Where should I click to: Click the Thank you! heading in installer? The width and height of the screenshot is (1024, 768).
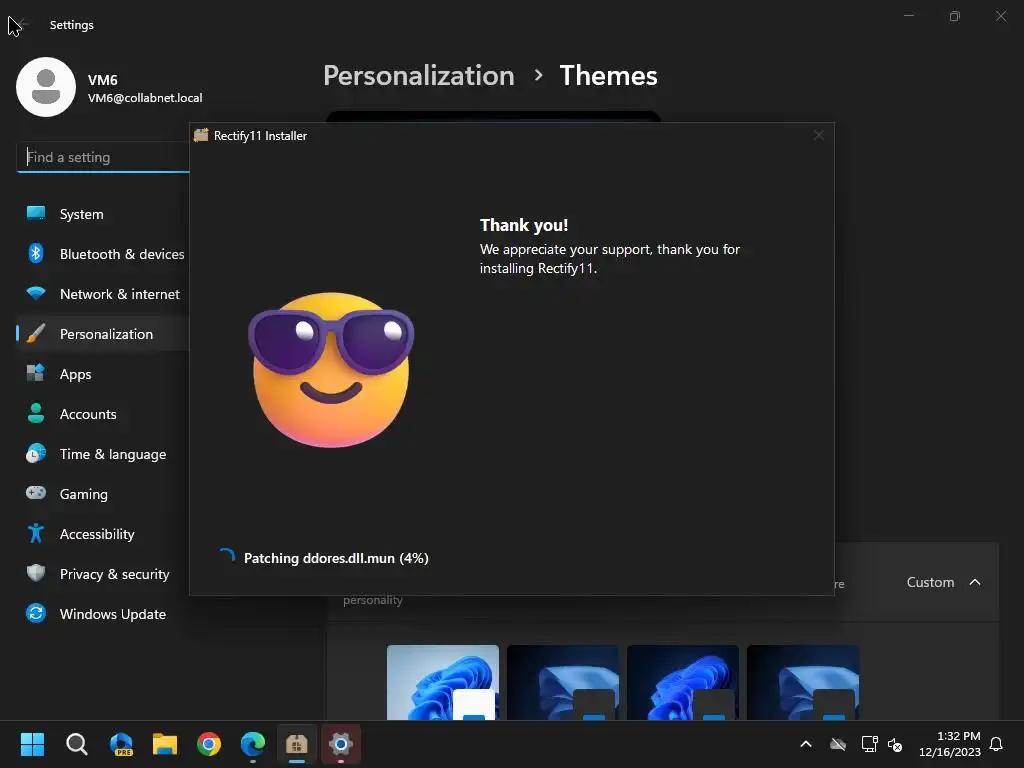[x=524, y=225]
